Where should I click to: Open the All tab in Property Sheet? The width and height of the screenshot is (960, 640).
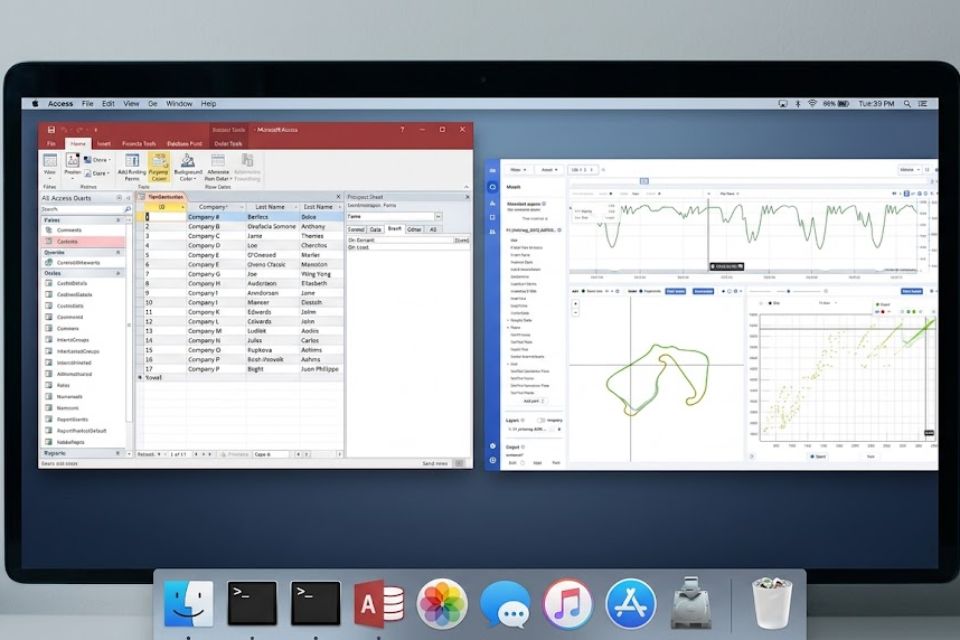tap(433, 230)
